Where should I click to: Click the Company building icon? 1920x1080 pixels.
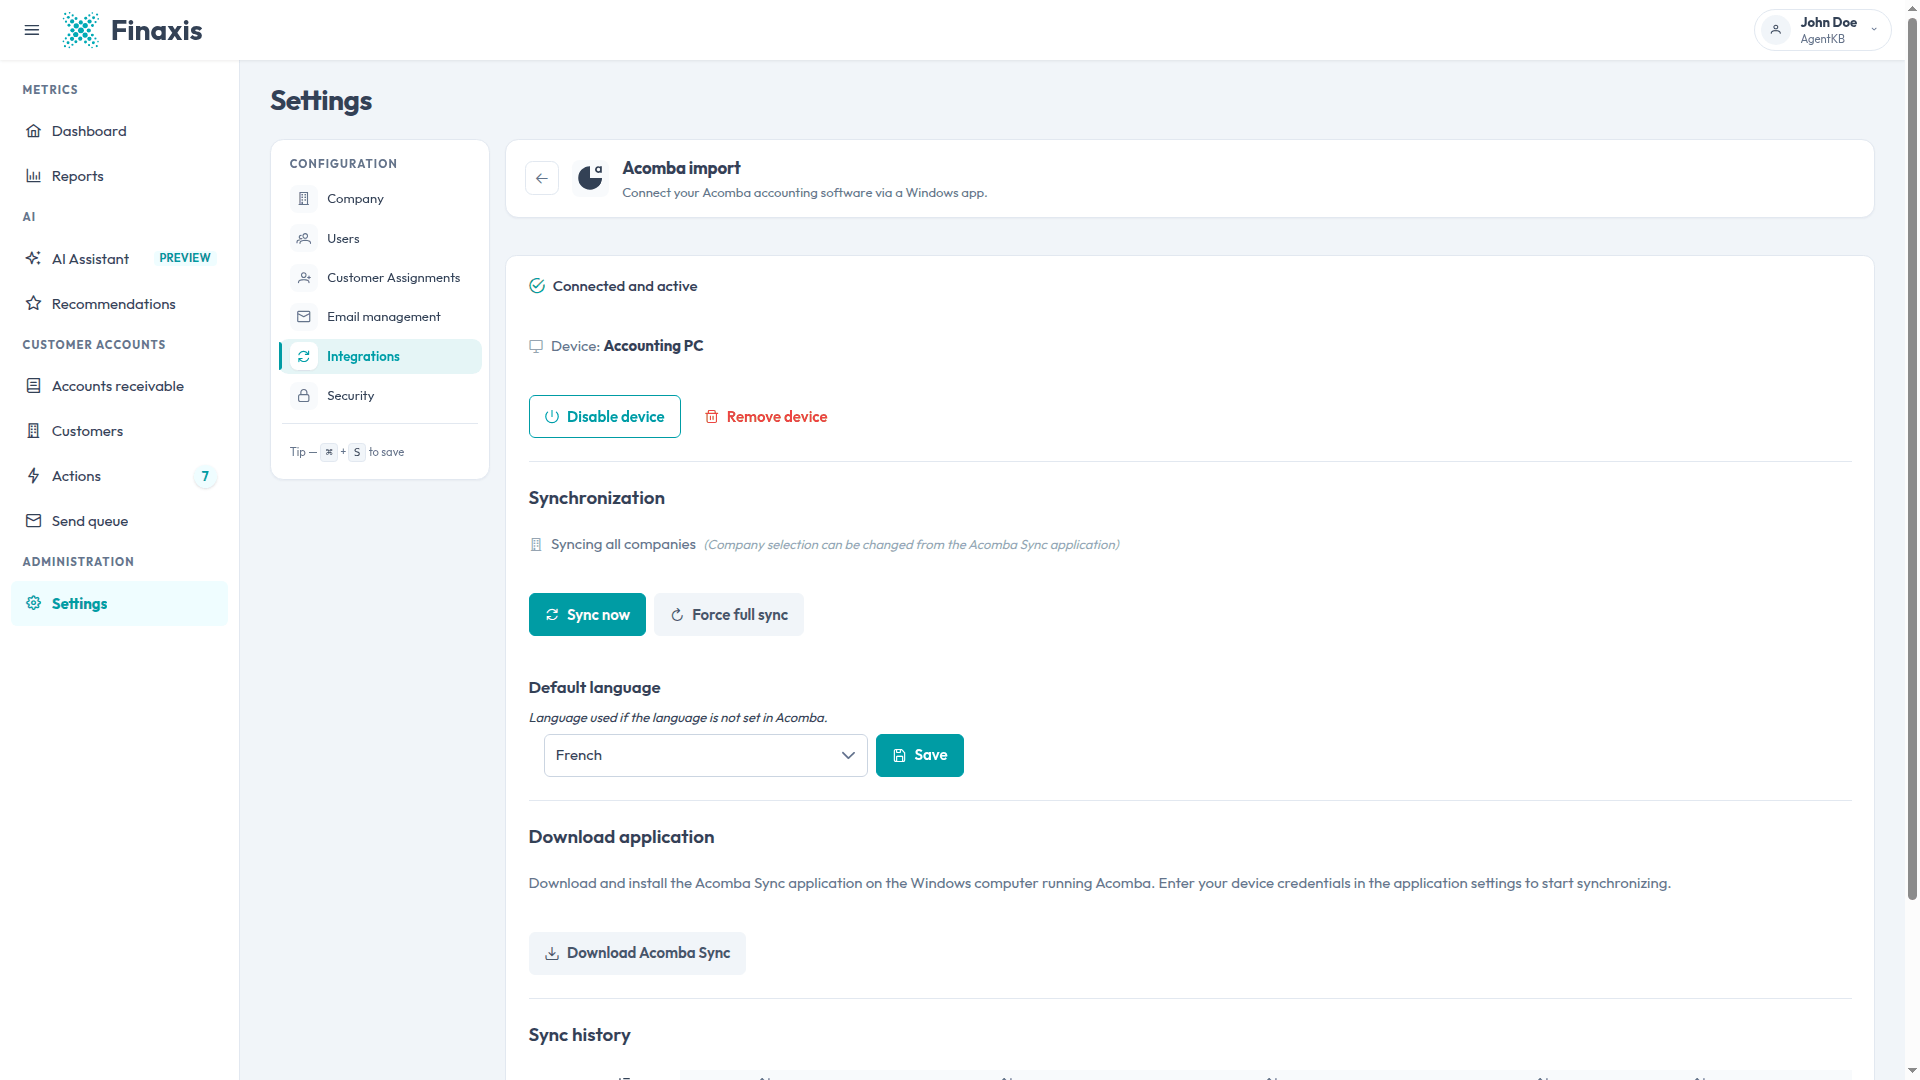304,199
